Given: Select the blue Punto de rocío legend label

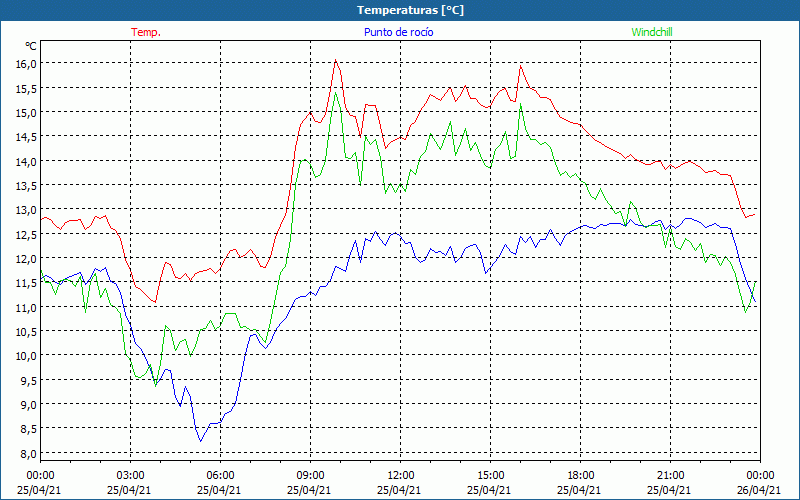Looking at the screenshot, I should click(x=398, y=32).
